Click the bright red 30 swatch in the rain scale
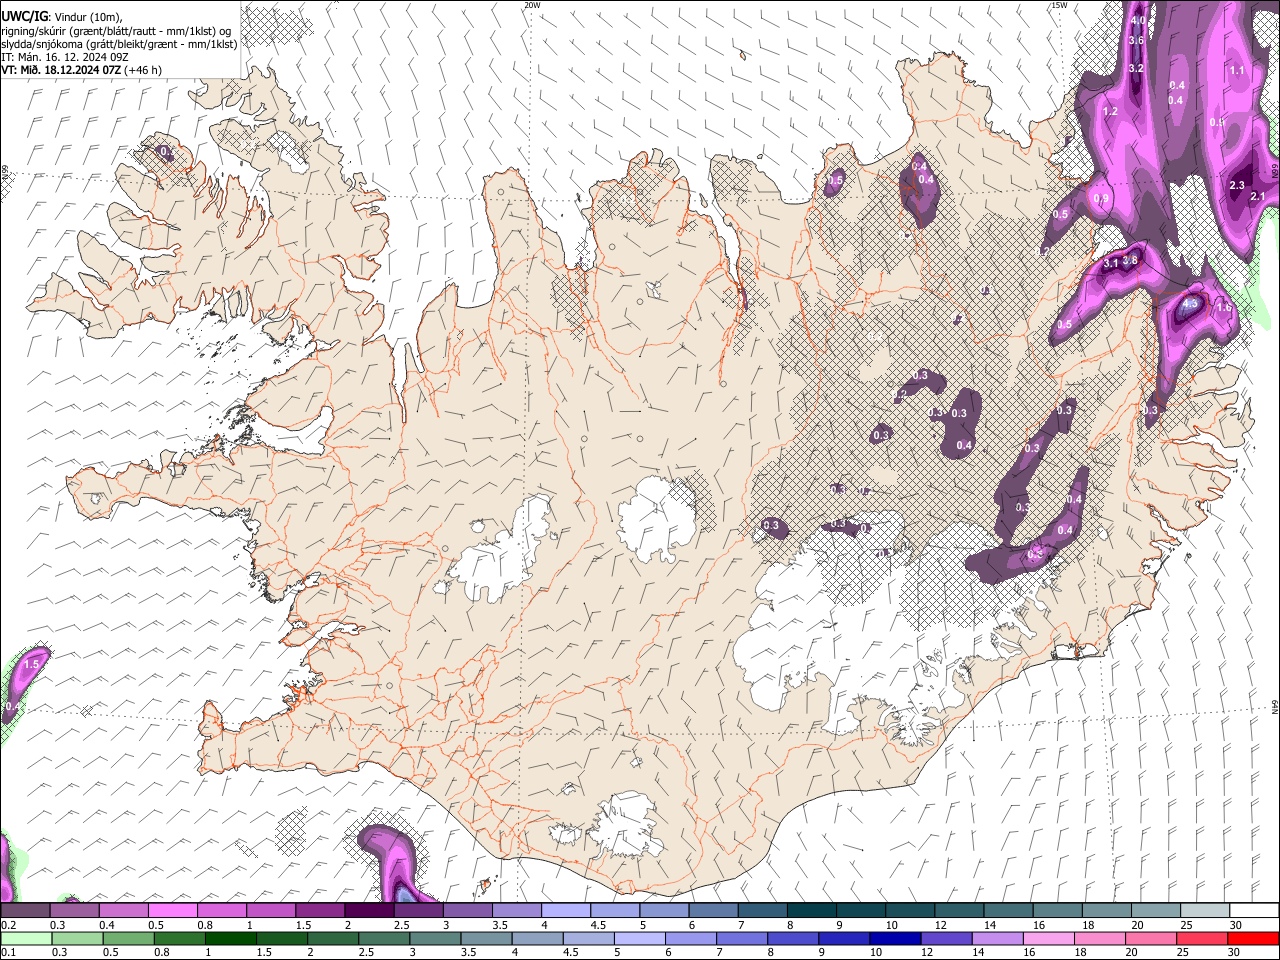This screenshot has width=1280, height=960. (1254, 938)
